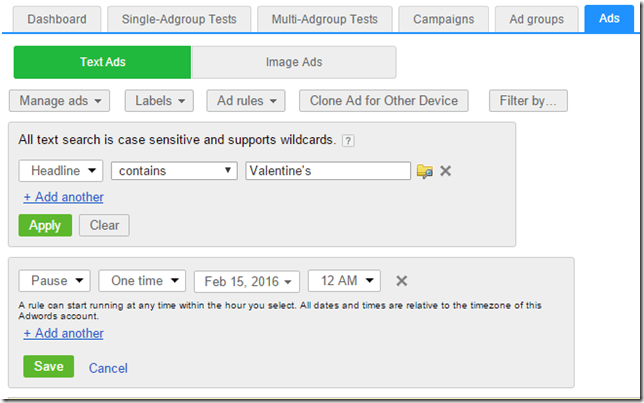
Task: Go to the Dashboard tab
Action: coord(57,19)
